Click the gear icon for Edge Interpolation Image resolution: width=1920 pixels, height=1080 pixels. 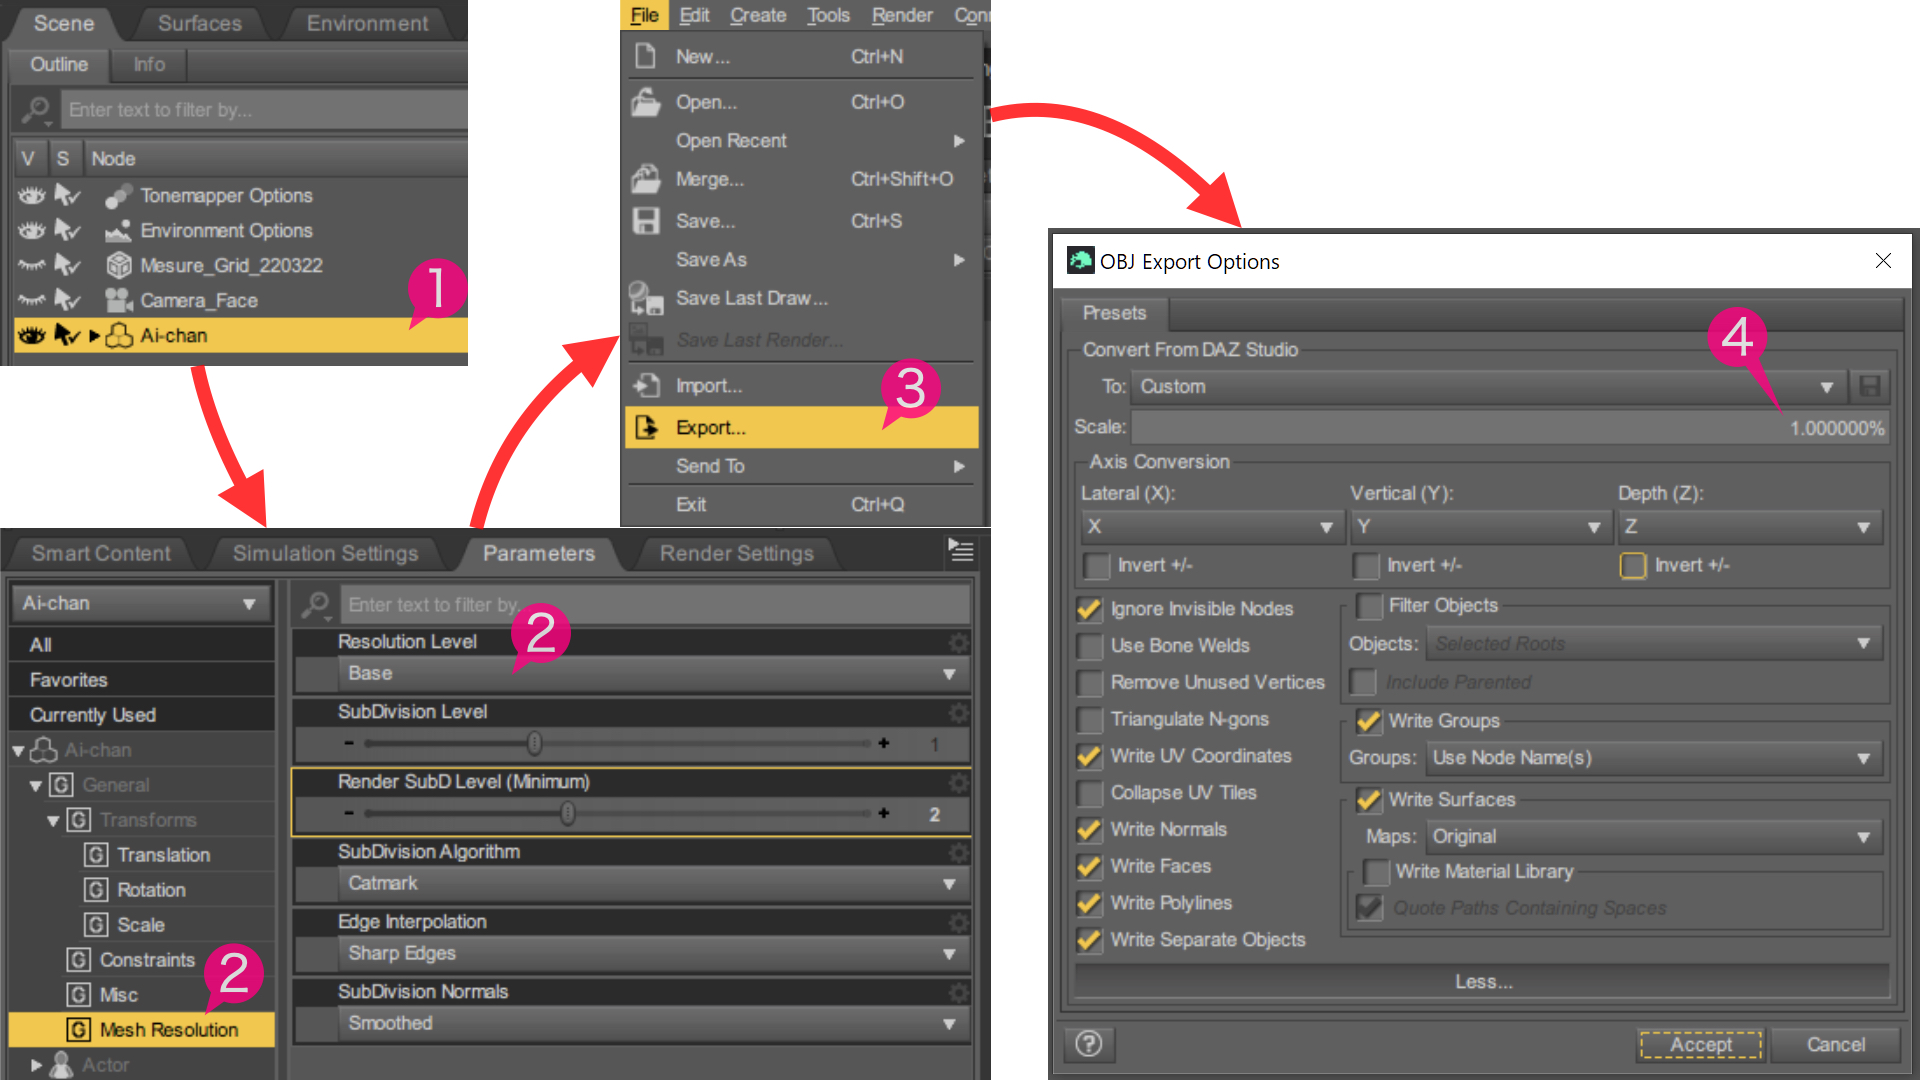coord(958,922)
